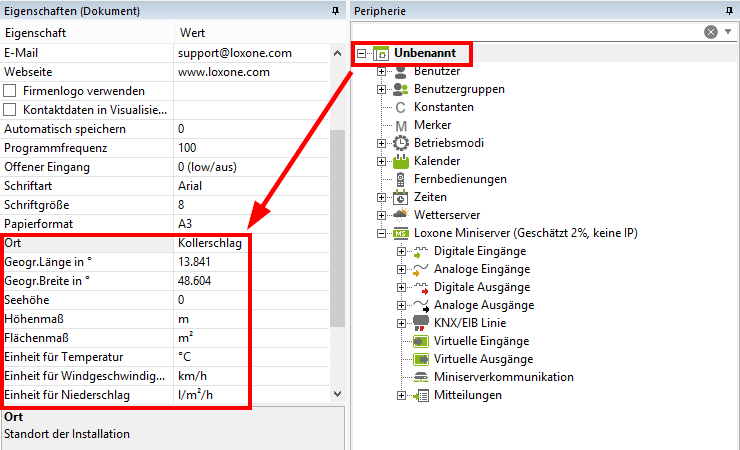Click the Benutzergruppen group icon
The image size is (740, 450).
pyautogui.click(x=401, y=89)
